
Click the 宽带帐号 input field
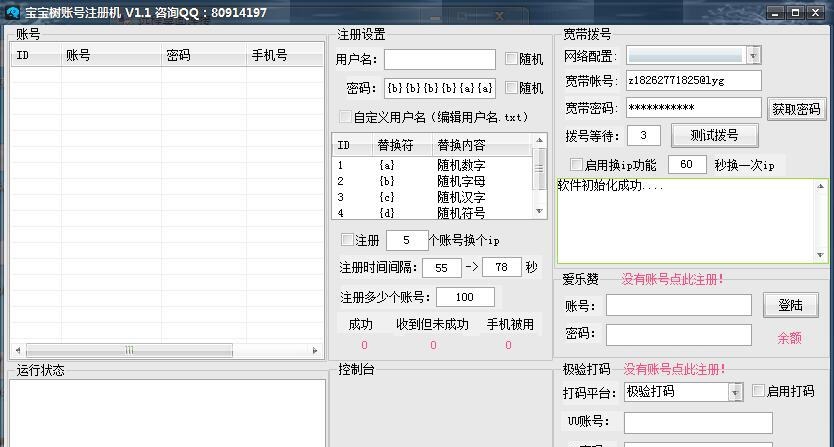pyautogui.click(x=694, y=80)
